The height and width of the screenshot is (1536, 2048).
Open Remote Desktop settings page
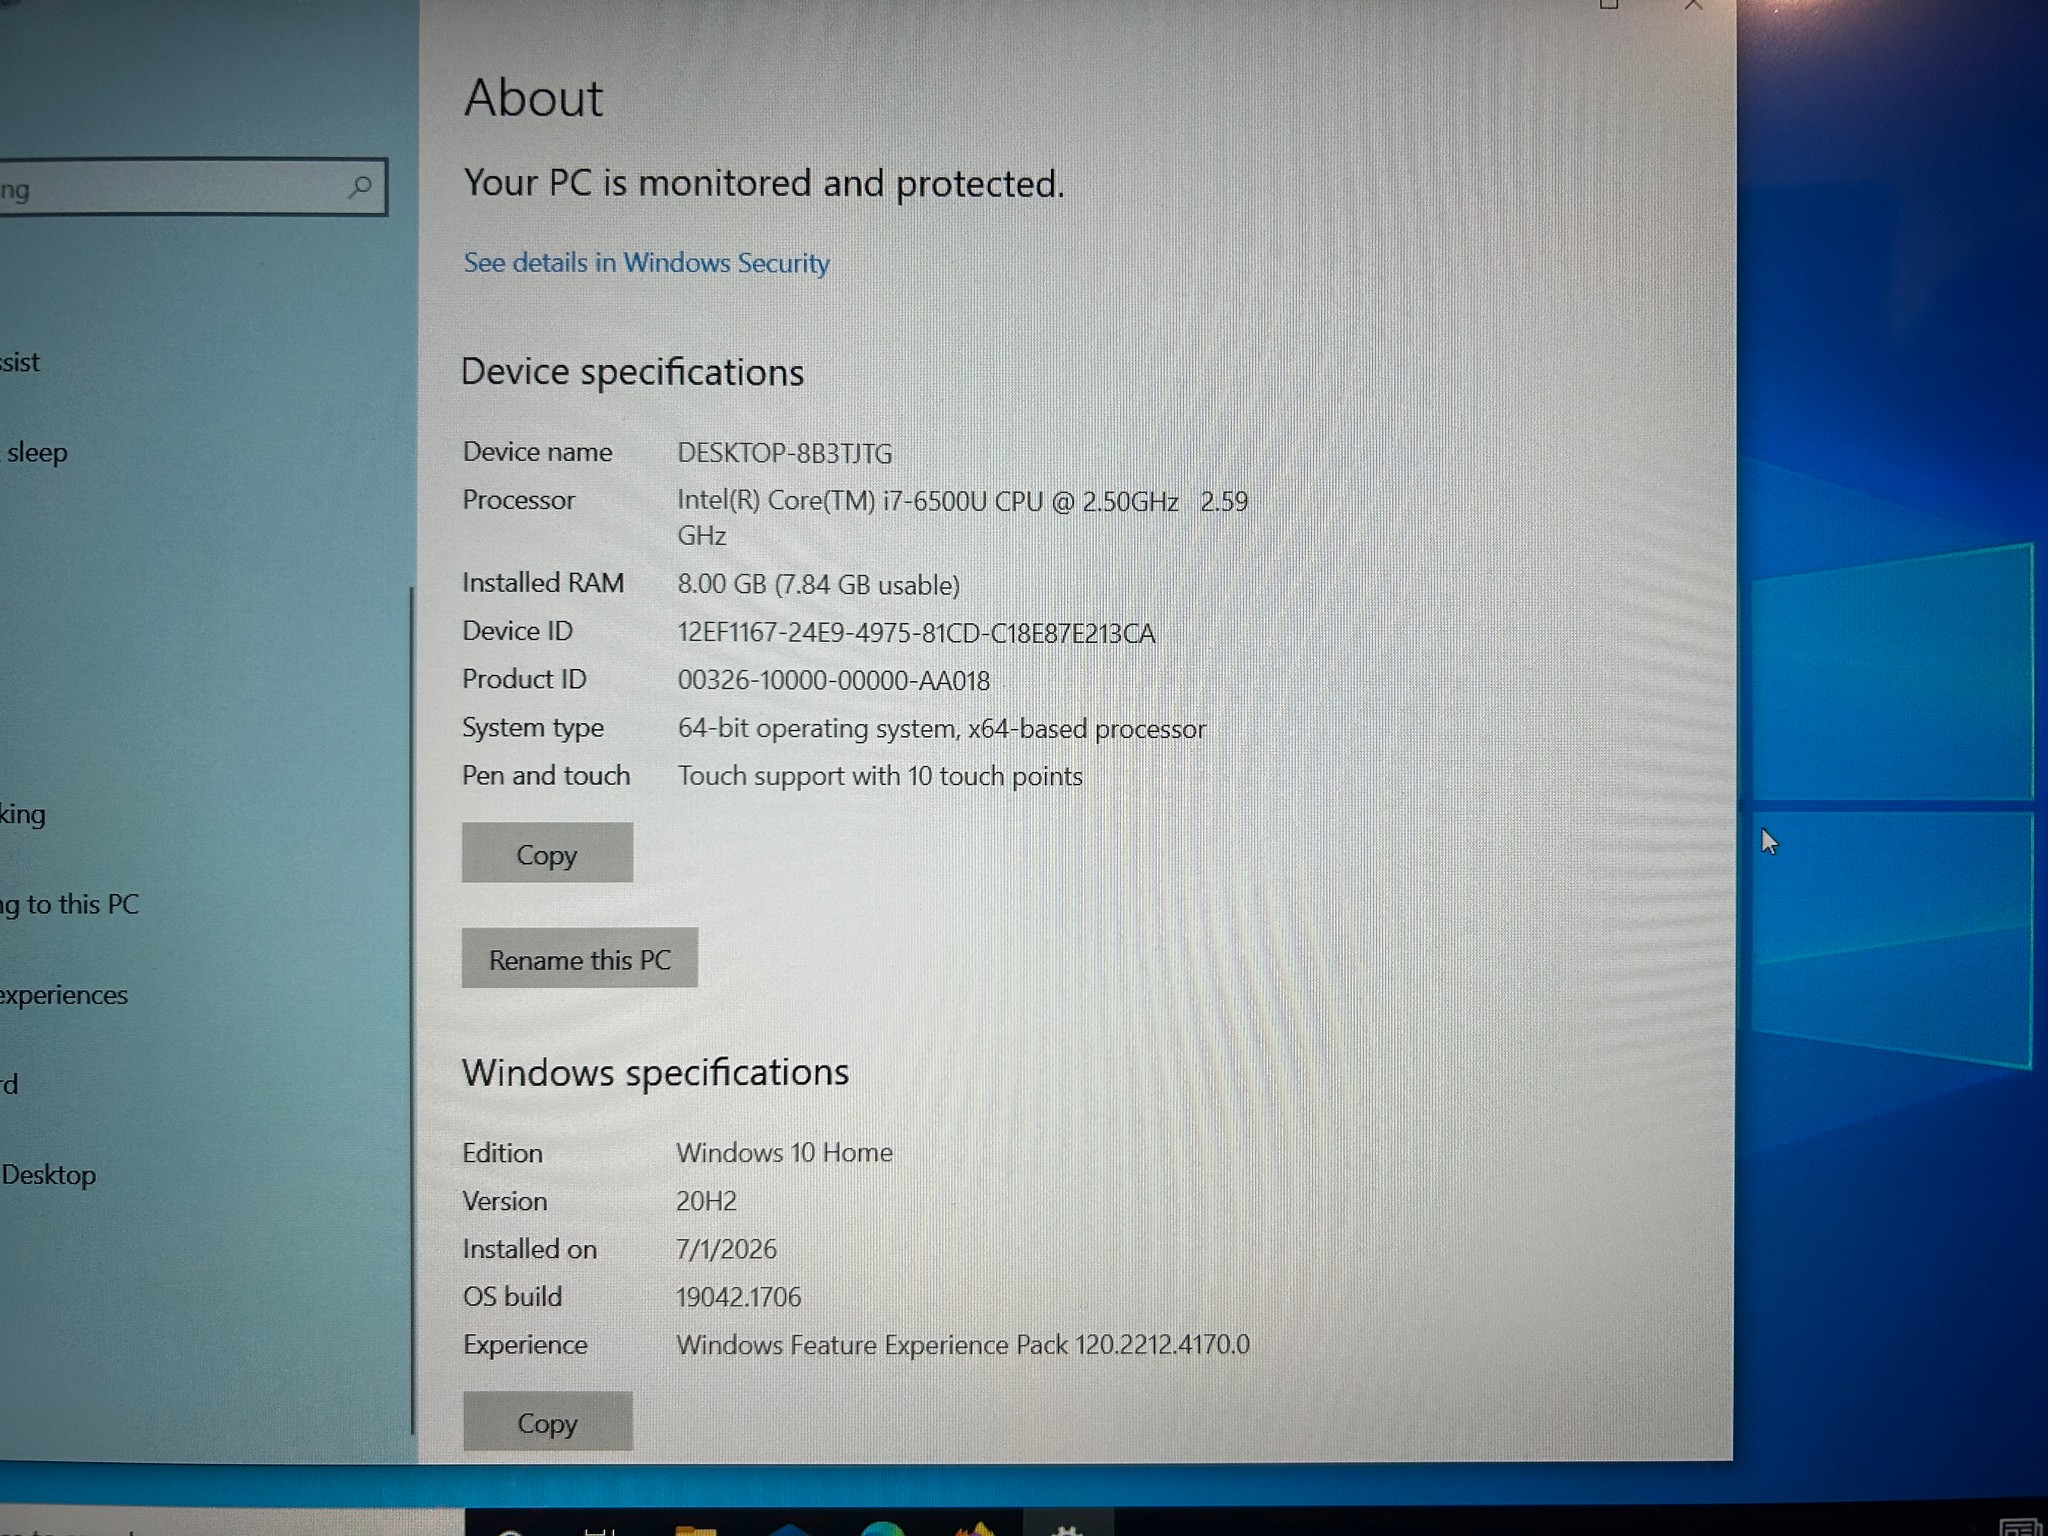coord(48,1175)
